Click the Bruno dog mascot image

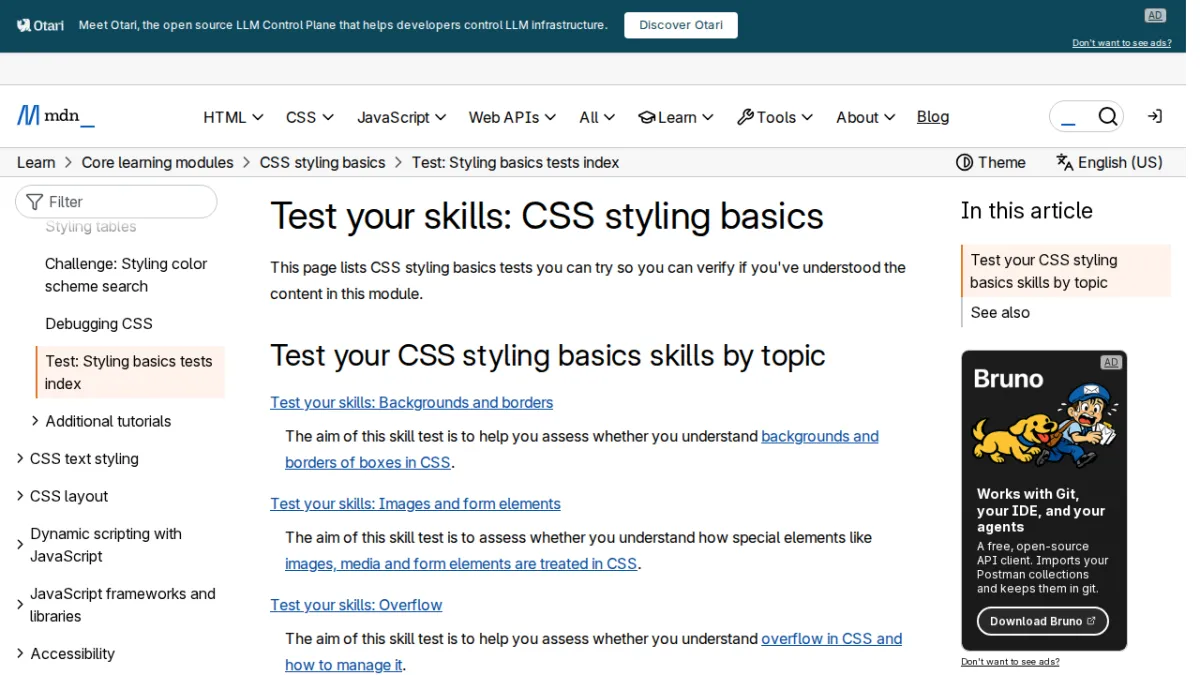[x=1044, y=426]
